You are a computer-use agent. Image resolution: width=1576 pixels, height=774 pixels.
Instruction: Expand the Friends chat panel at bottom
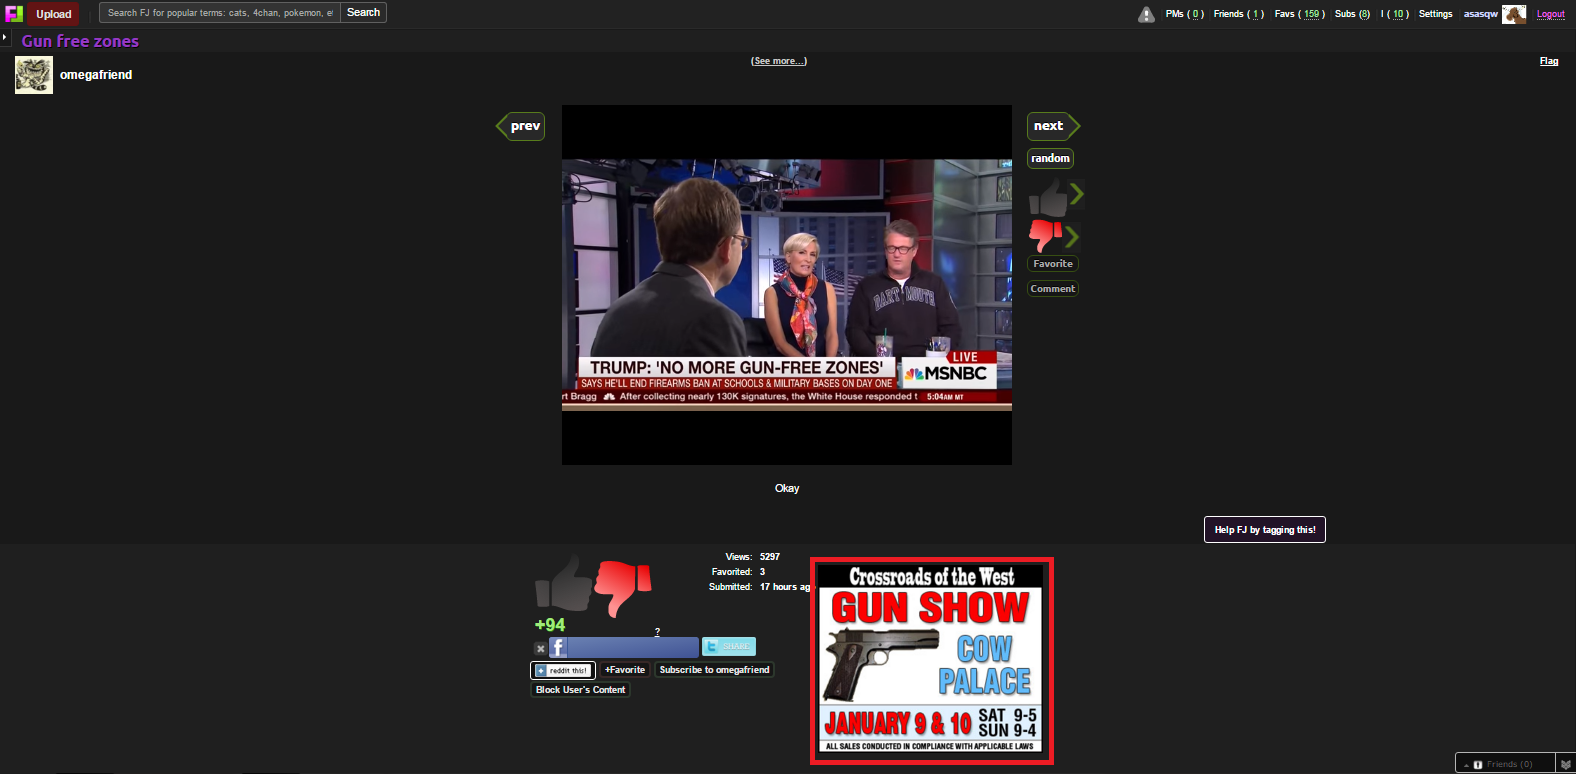[1504, 764]
